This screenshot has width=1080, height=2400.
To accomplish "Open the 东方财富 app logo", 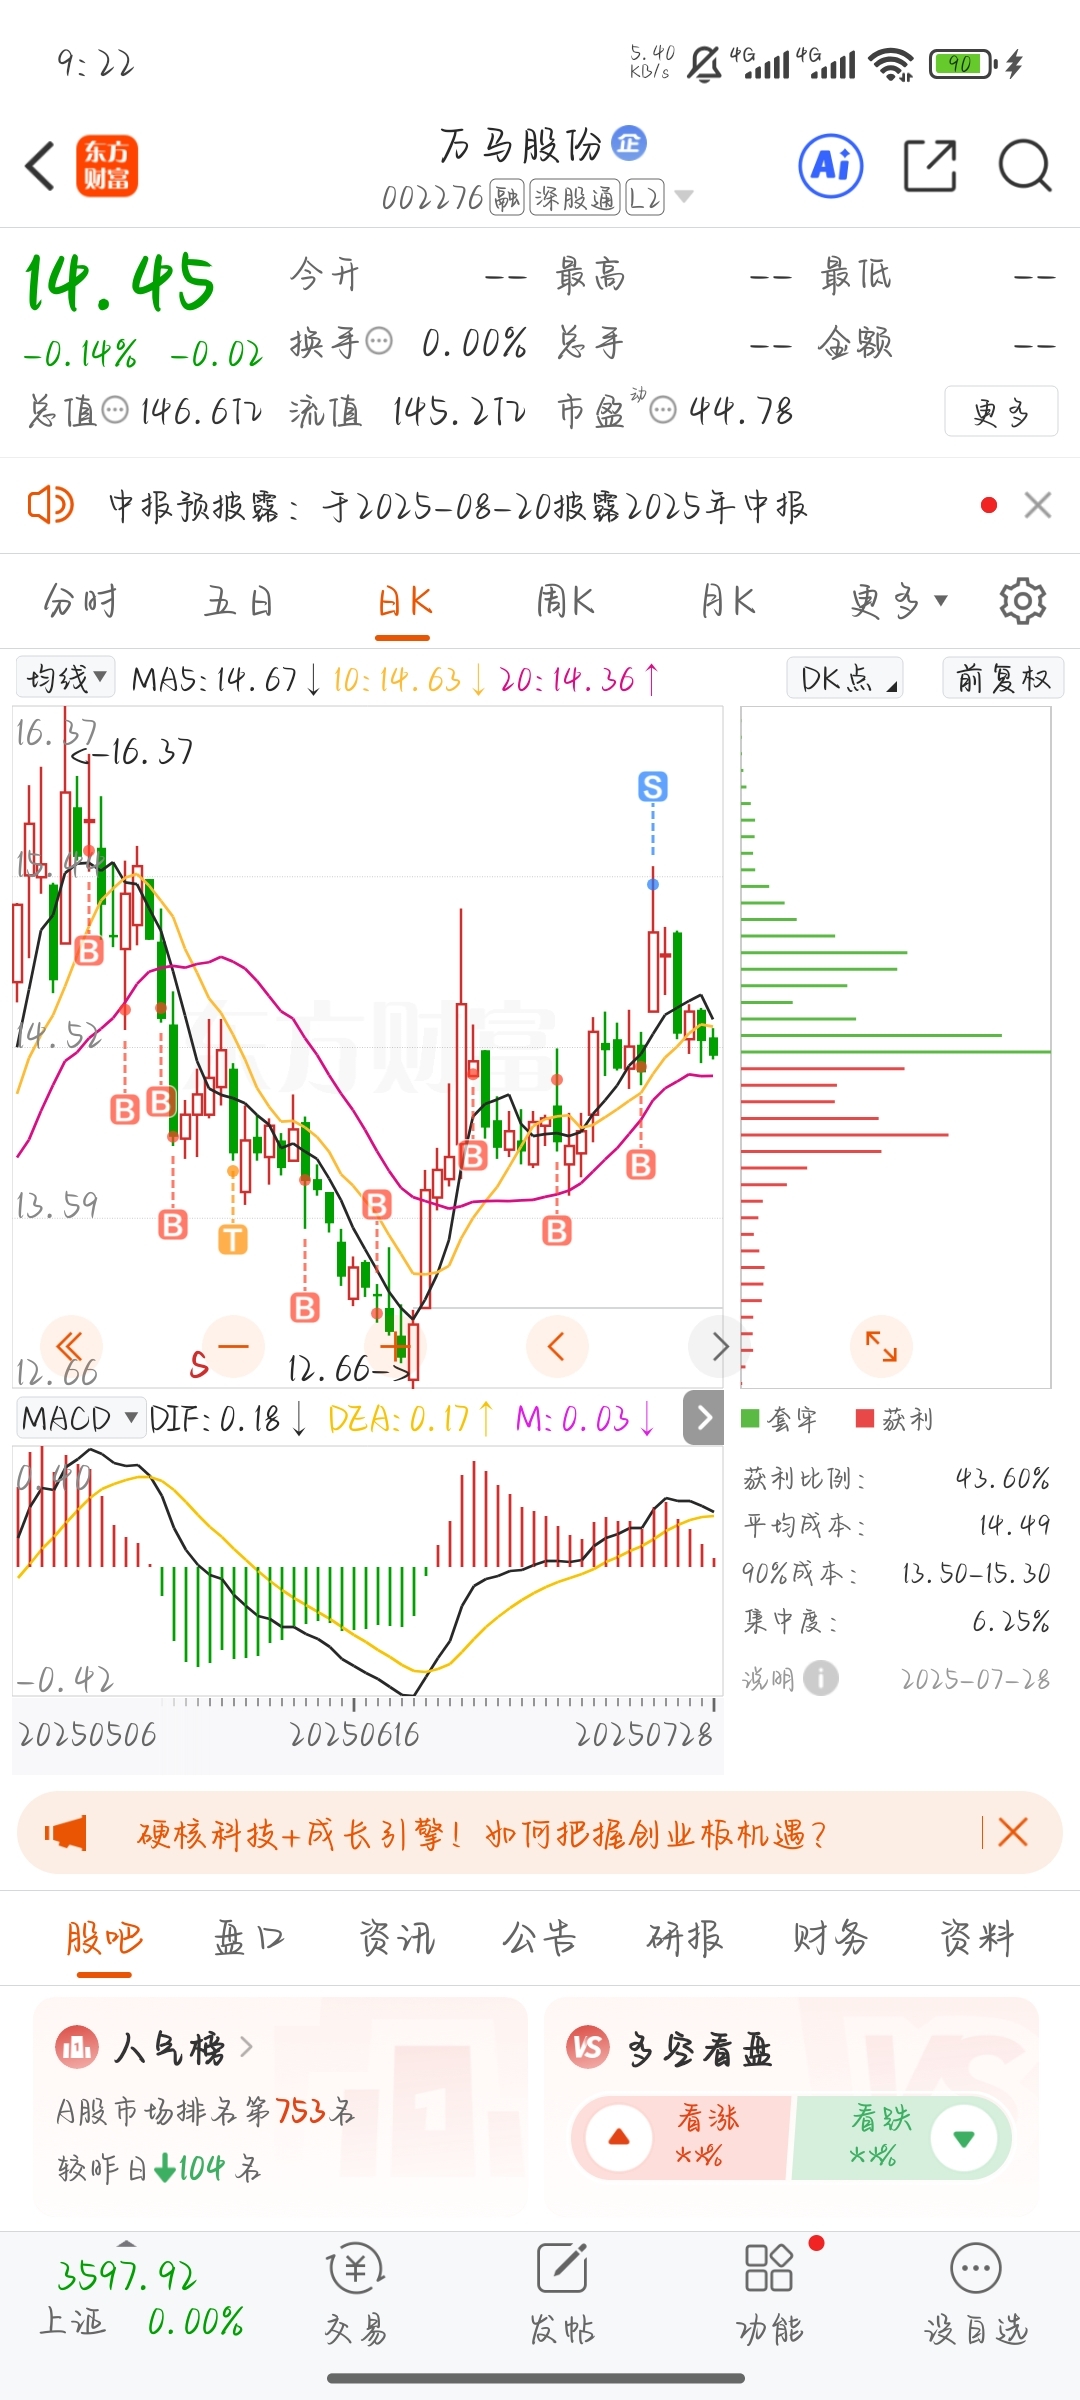I will (x=107, y=166).
